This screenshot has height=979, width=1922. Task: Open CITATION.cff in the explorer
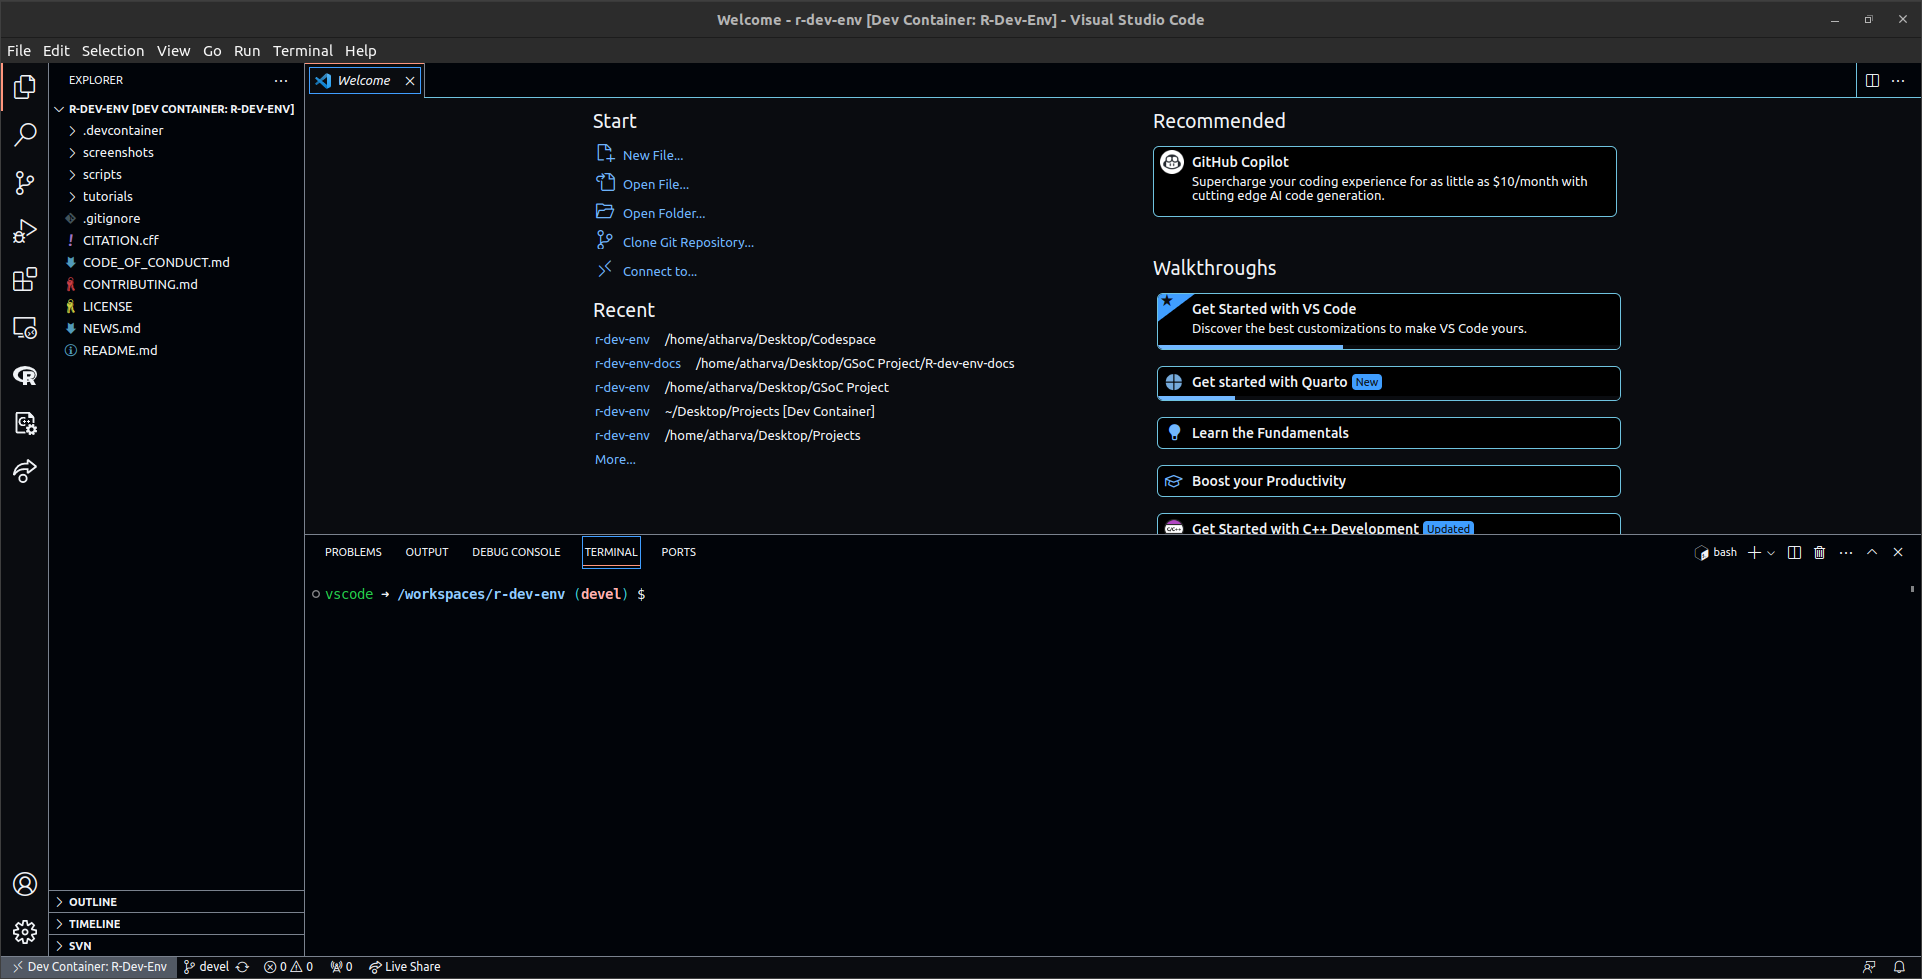coord(176,241)
